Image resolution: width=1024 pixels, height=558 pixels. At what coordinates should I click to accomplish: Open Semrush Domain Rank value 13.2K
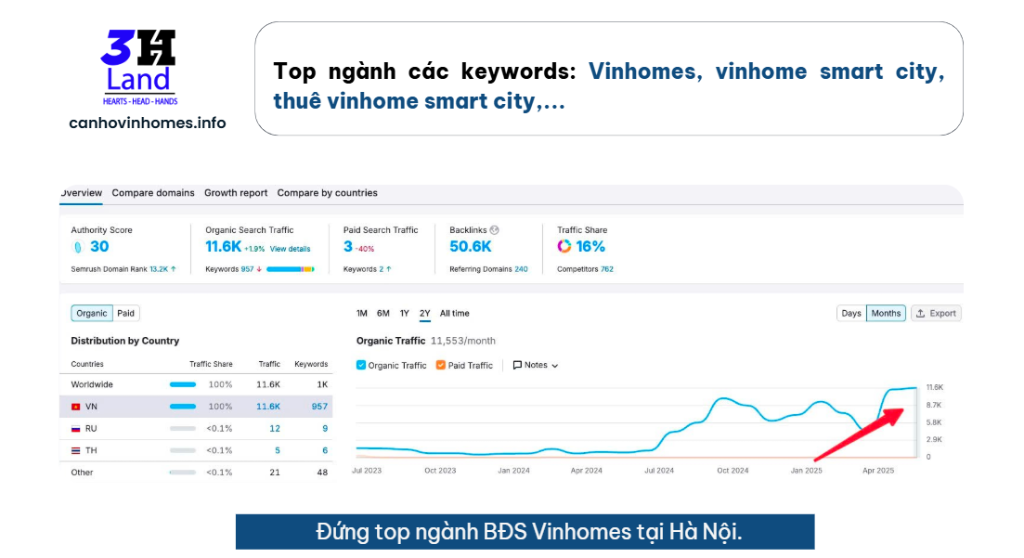(159, 269)
